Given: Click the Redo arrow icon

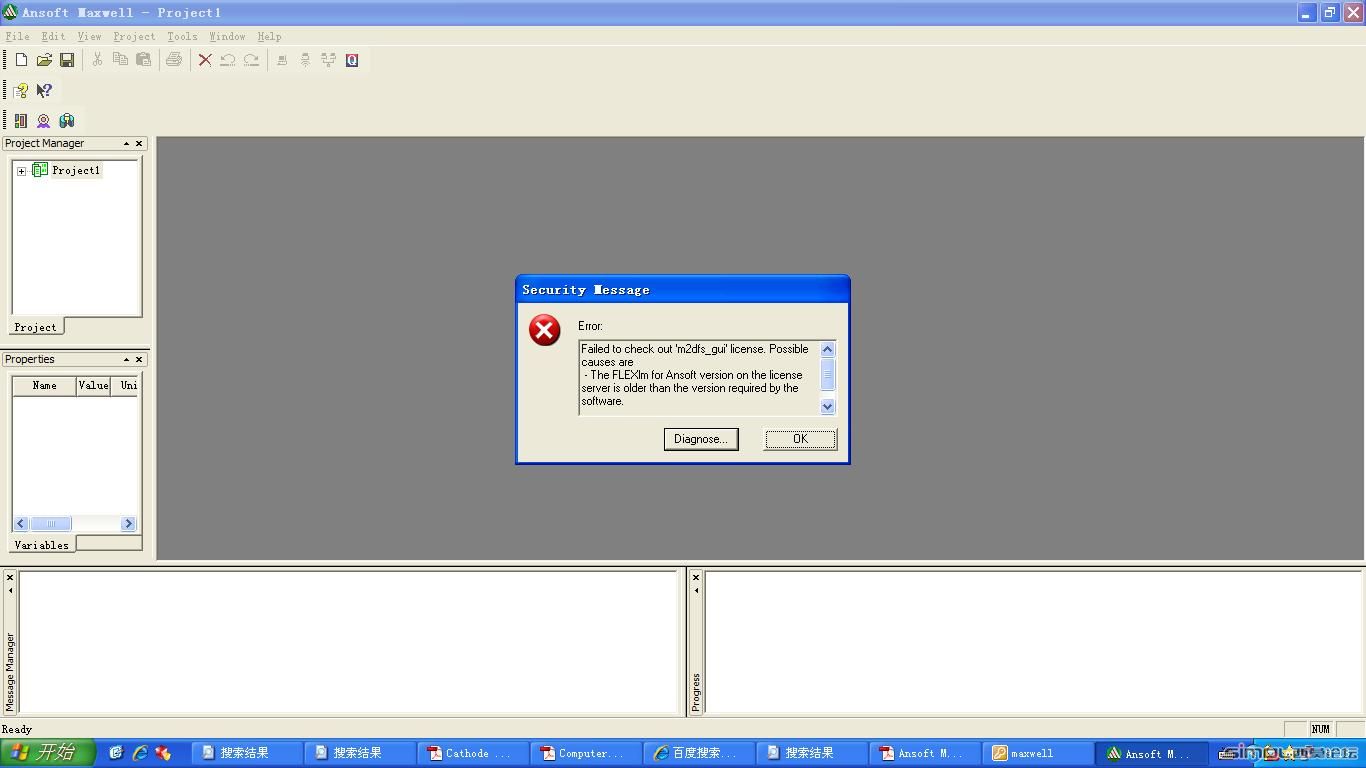Looking at the screenshot, I should coord(251,60).
